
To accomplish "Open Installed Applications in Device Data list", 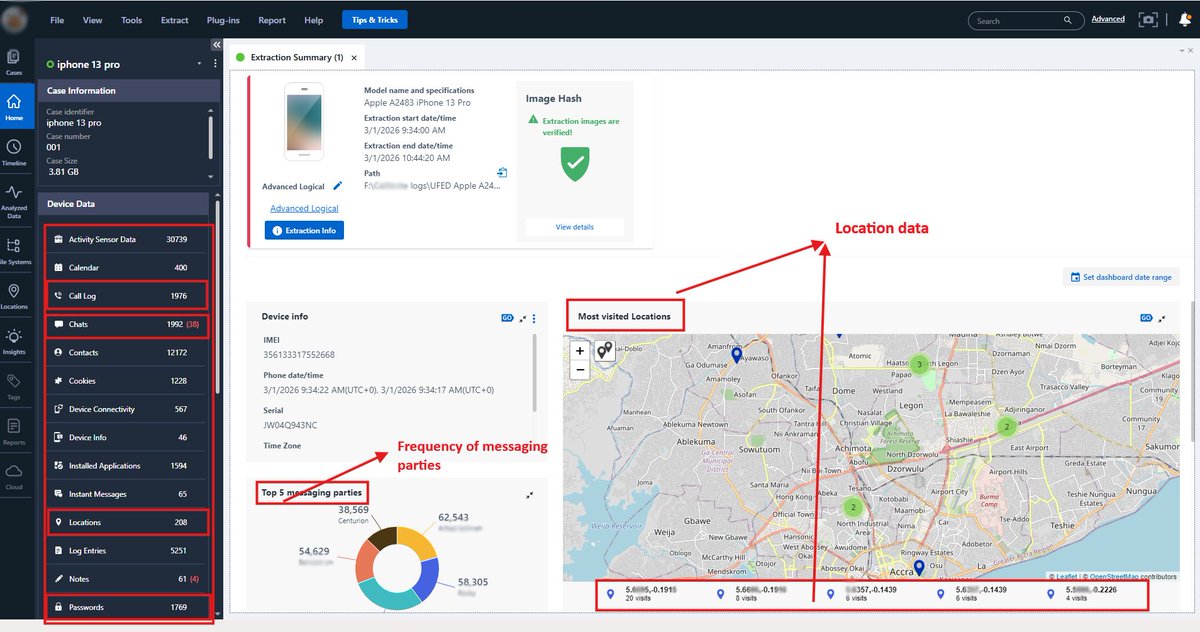I will click(127, 466).
